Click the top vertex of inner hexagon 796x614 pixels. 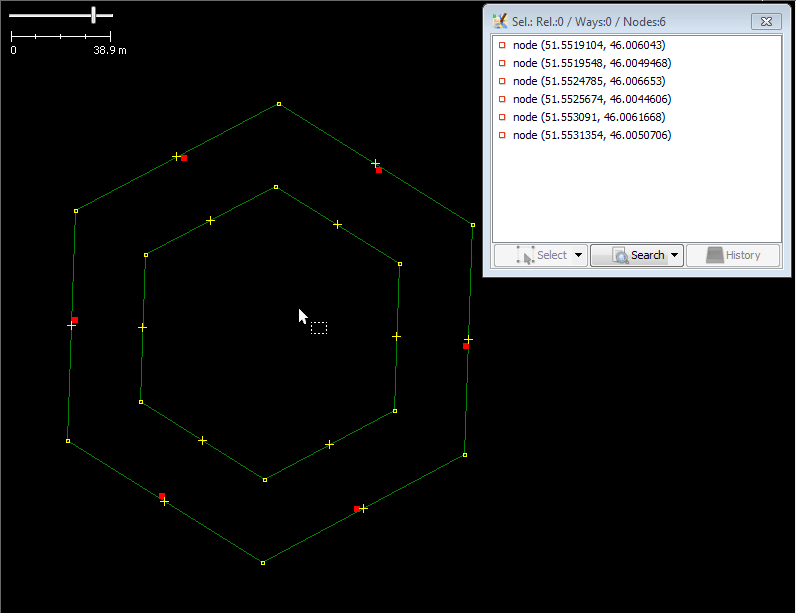click(x=276, y=187)
